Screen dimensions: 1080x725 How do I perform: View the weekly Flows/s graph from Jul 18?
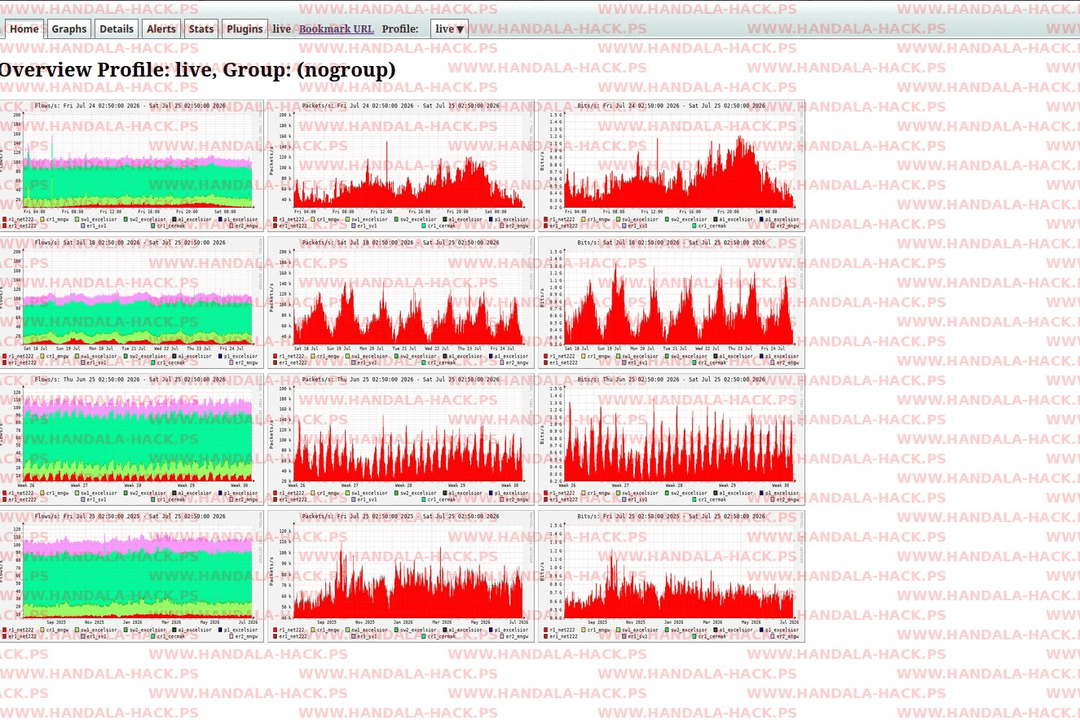point(131,302)
